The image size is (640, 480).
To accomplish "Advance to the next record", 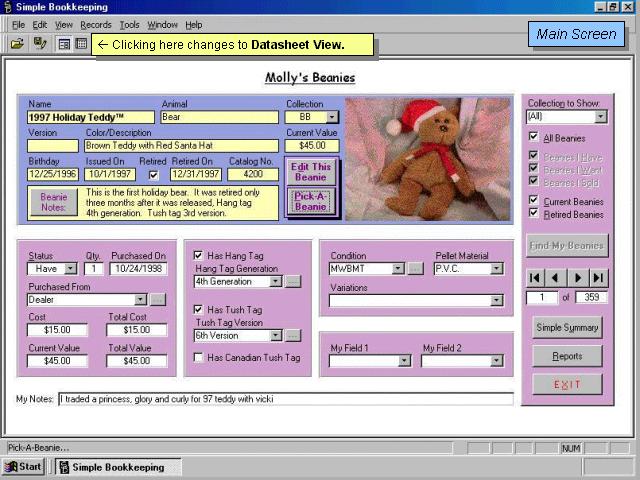I will coord(578,277).
